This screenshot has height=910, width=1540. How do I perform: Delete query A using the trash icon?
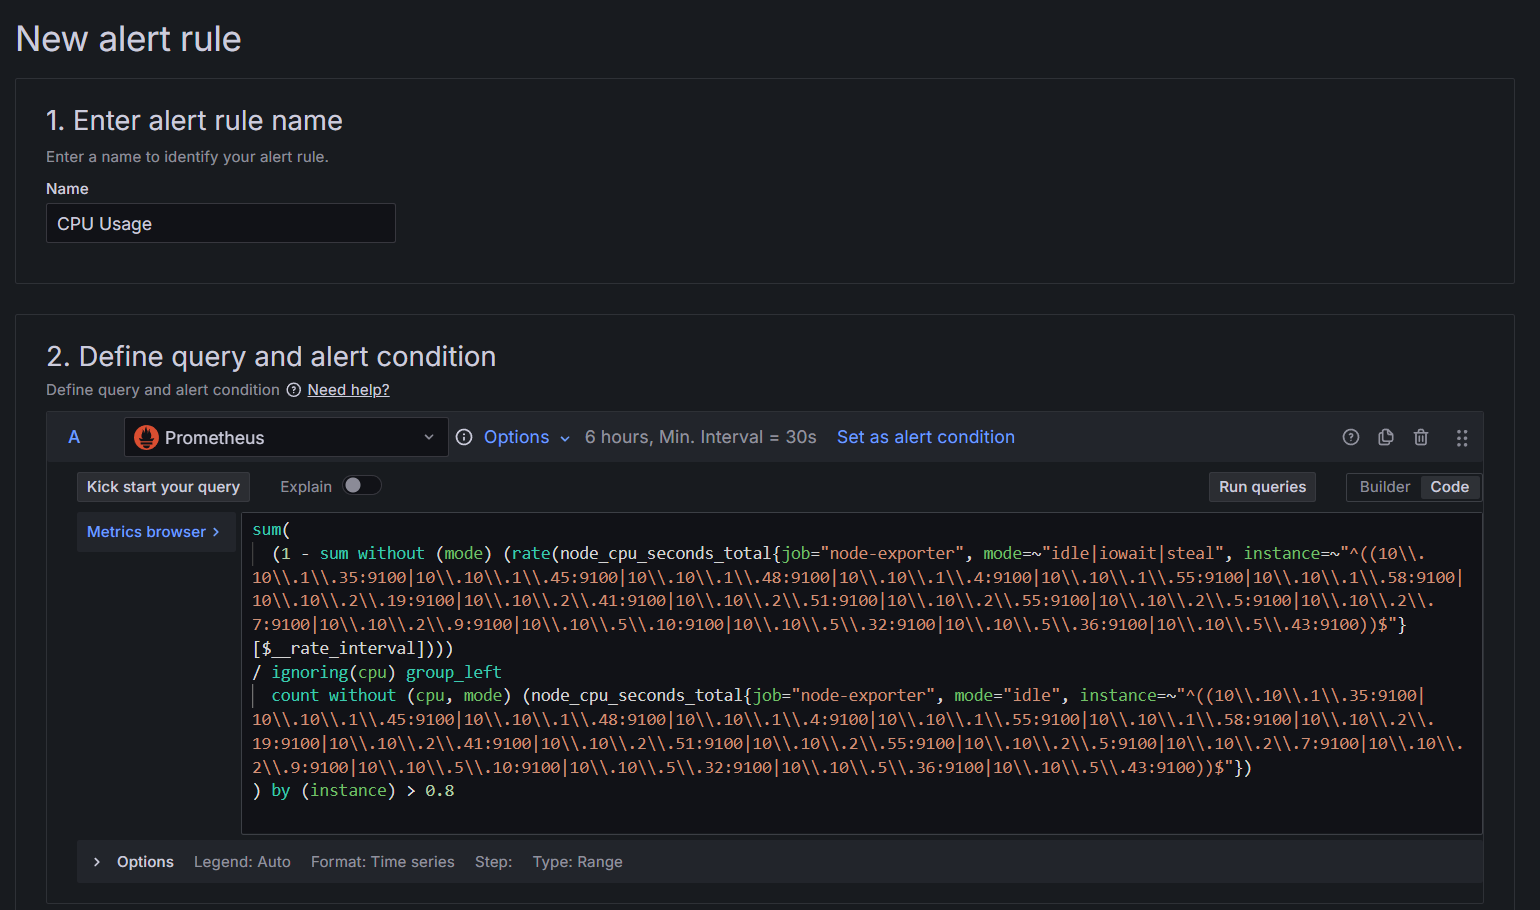click(x=1421, y=437)
